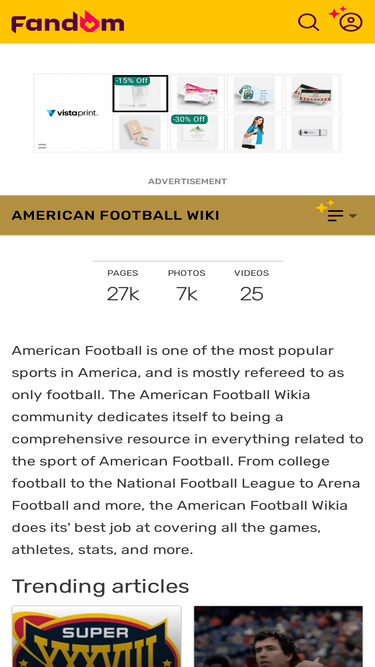Open the USB drive product ad thumbnail

(x=312, y=132)
